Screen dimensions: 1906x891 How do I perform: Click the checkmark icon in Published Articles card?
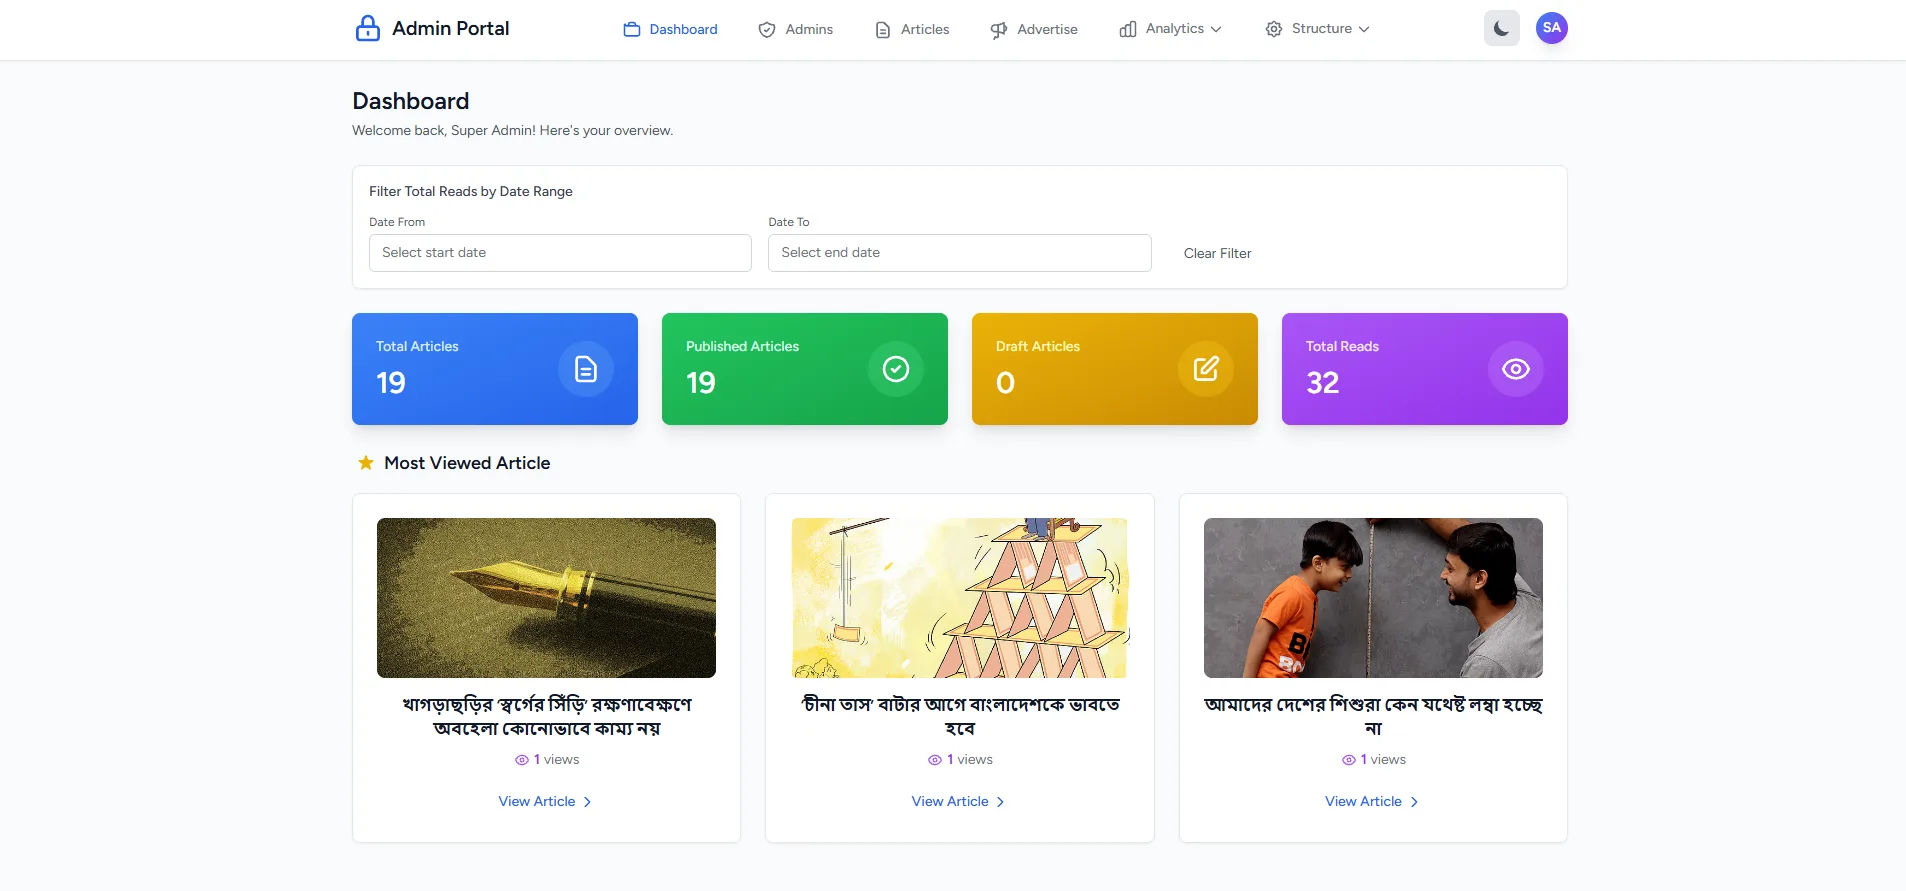point(896,369)
